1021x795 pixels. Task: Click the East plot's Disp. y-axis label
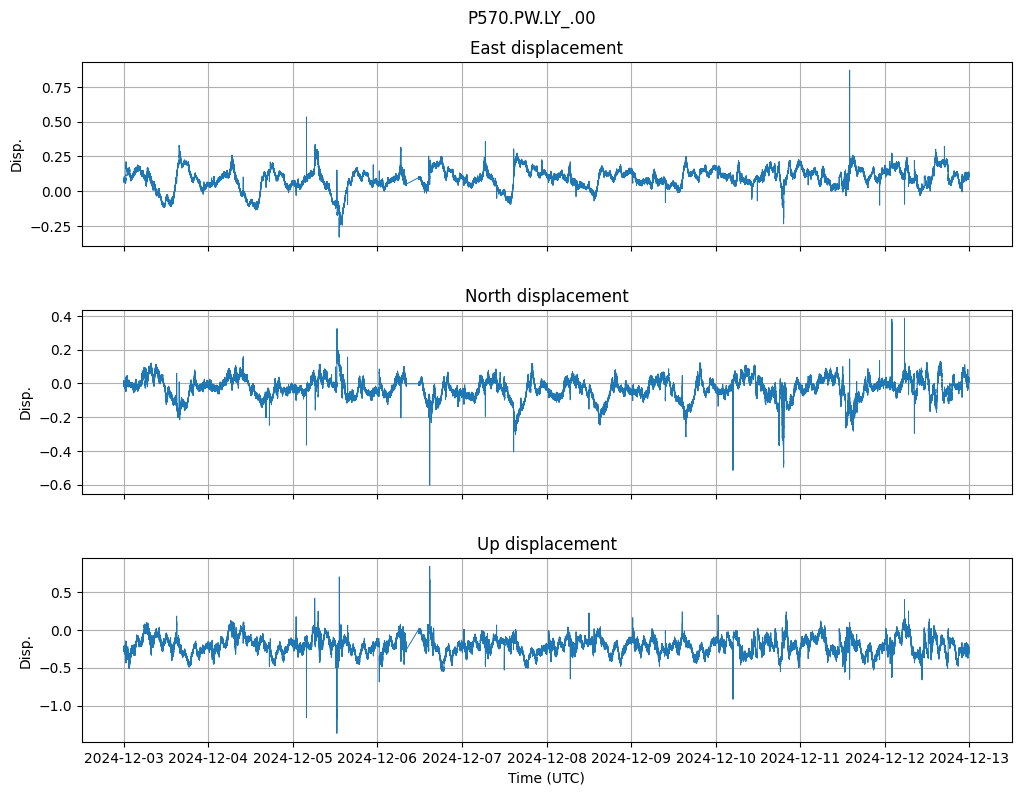coord(17,154)
